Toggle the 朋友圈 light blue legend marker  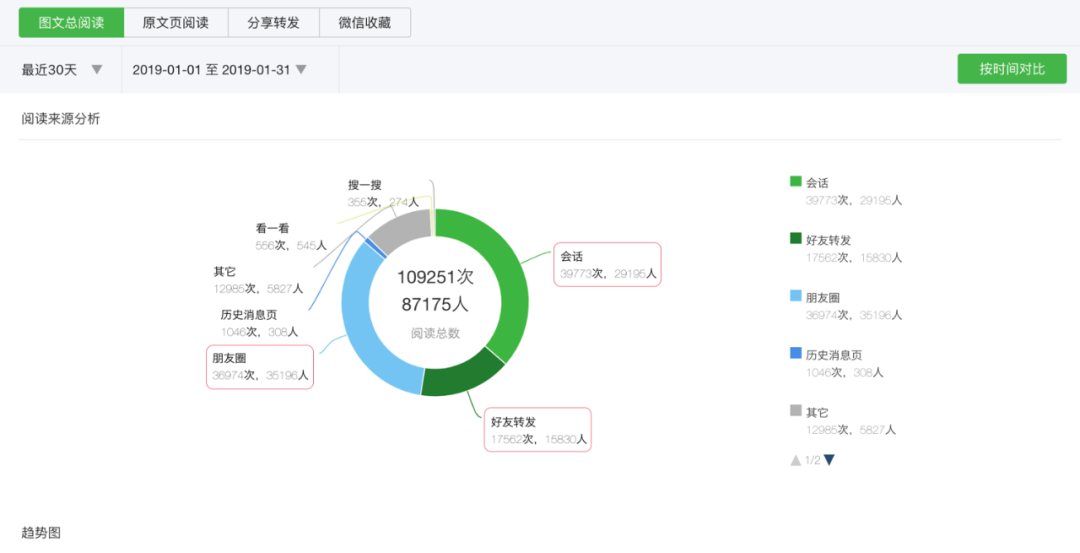click(796, 296)
